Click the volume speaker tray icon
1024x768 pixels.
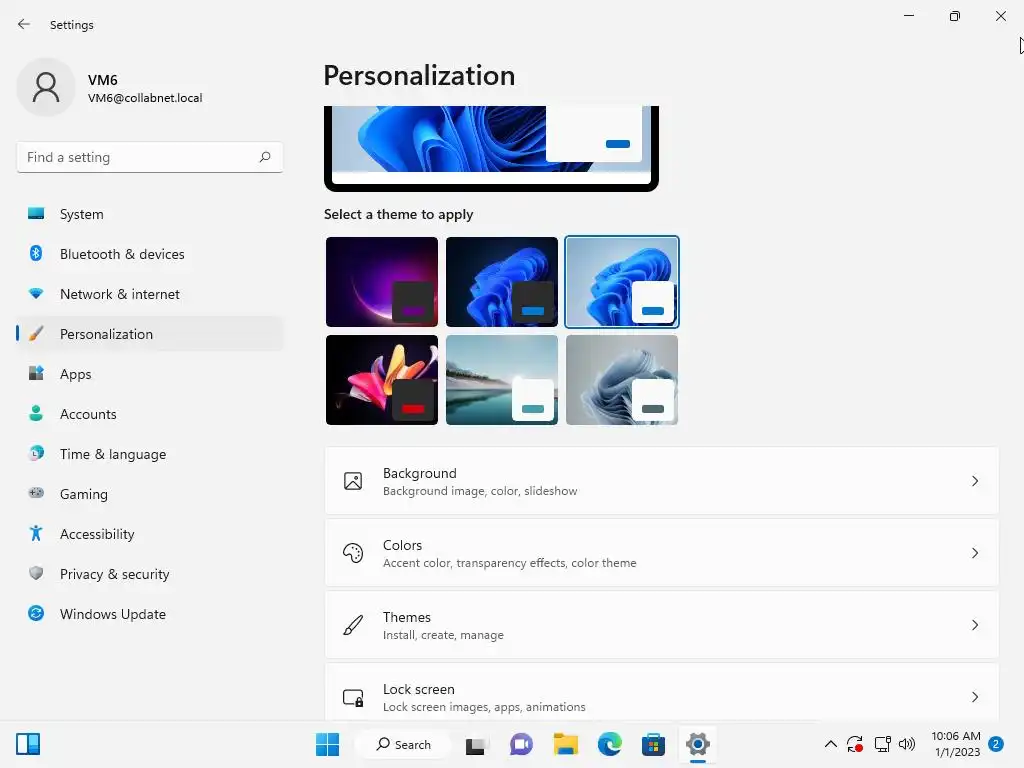(x=907, y=744)
